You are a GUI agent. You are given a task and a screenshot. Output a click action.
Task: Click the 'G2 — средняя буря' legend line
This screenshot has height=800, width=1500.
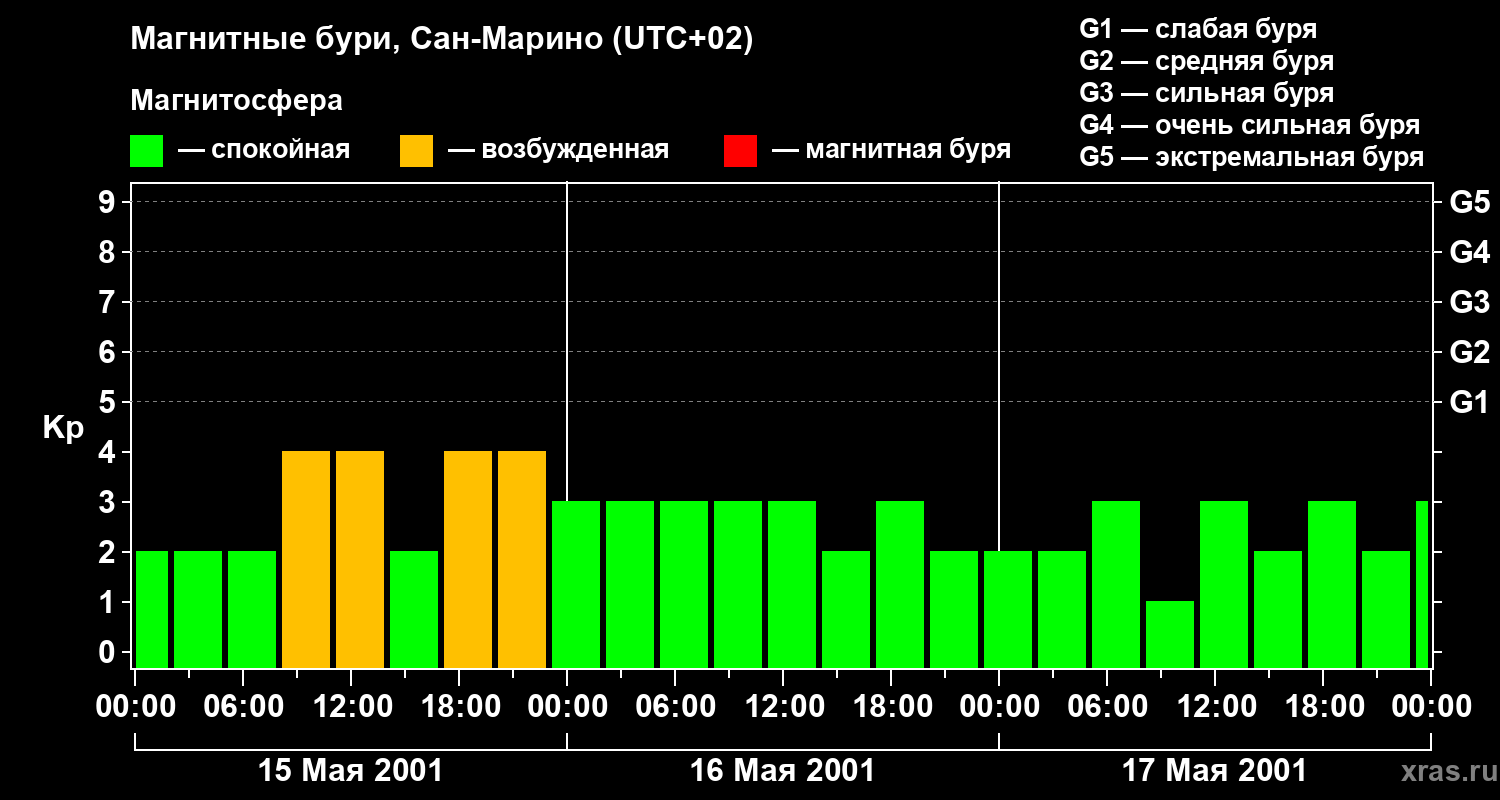pos(1206,61)
